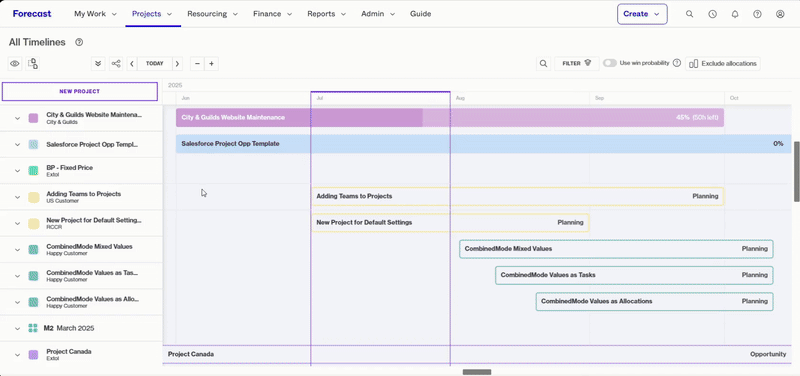
Task: Open Resourcing menu
Action: click(212, 14)
